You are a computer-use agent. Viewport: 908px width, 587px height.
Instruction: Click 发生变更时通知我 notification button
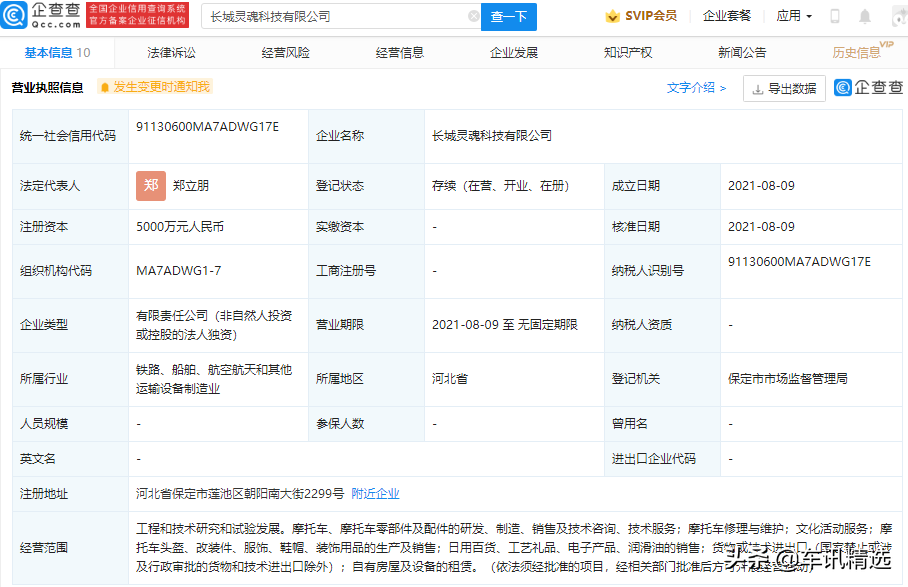155,87
